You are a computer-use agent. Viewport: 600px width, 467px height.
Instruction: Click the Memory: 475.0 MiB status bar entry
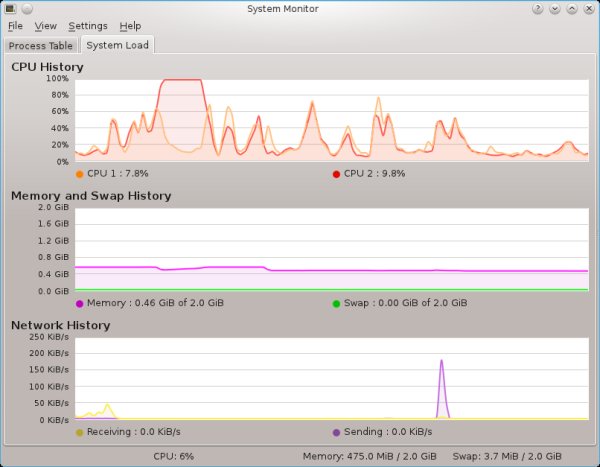point(370,456)
